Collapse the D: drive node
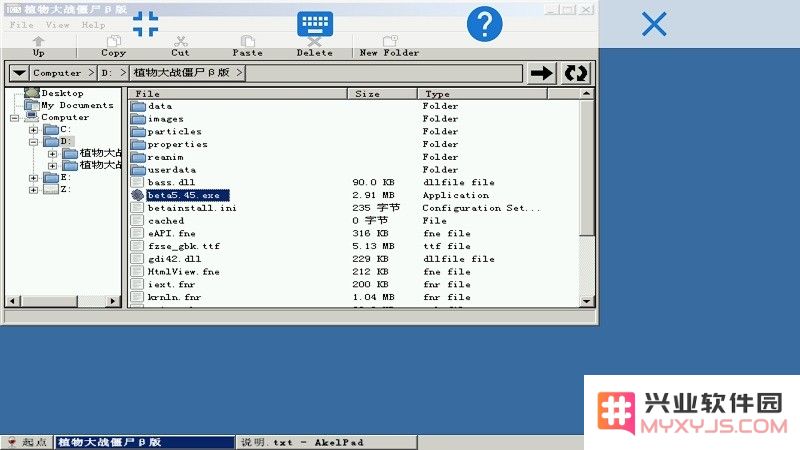This screenshot has height=450, width=800. click(33, 142)
